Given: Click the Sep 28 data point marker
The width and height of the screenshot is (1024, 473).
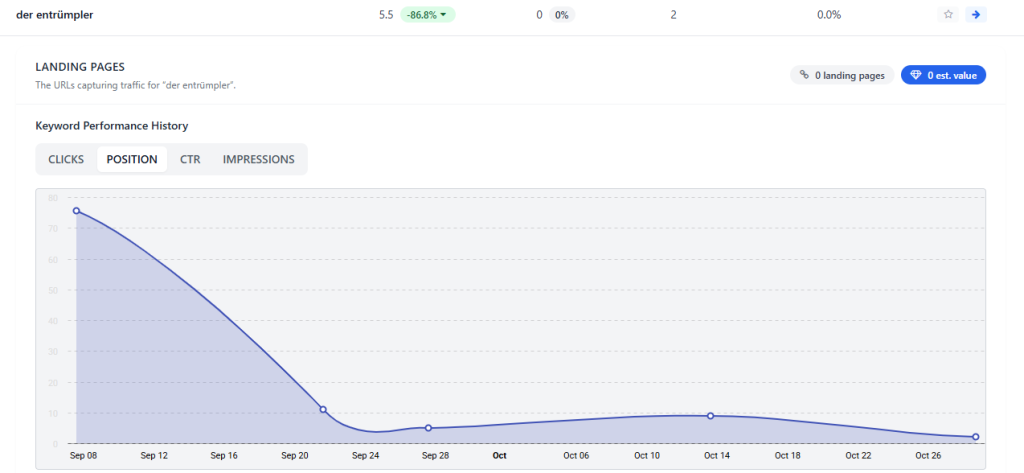Looking at the screenshot, I should click(428, 428).
